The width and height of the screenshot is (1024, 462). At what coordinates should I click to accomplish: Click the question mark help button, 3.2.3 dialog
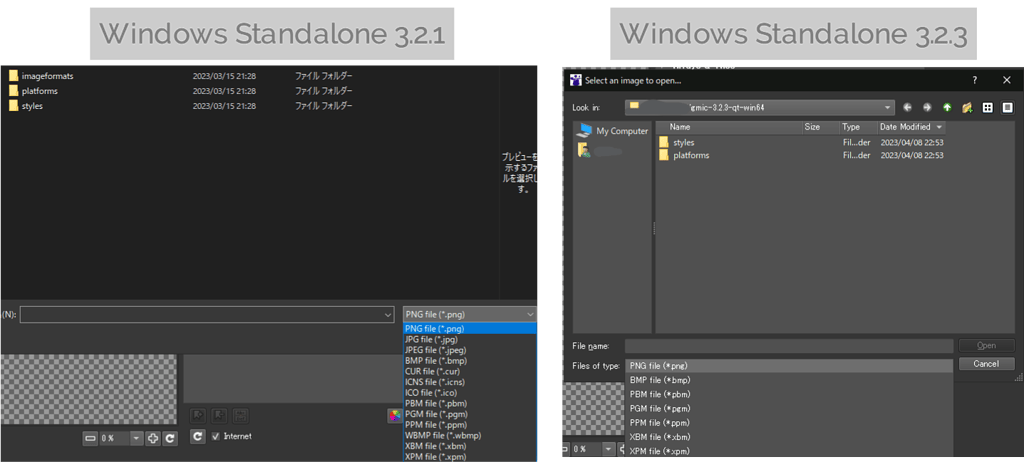tap(975, 80)
